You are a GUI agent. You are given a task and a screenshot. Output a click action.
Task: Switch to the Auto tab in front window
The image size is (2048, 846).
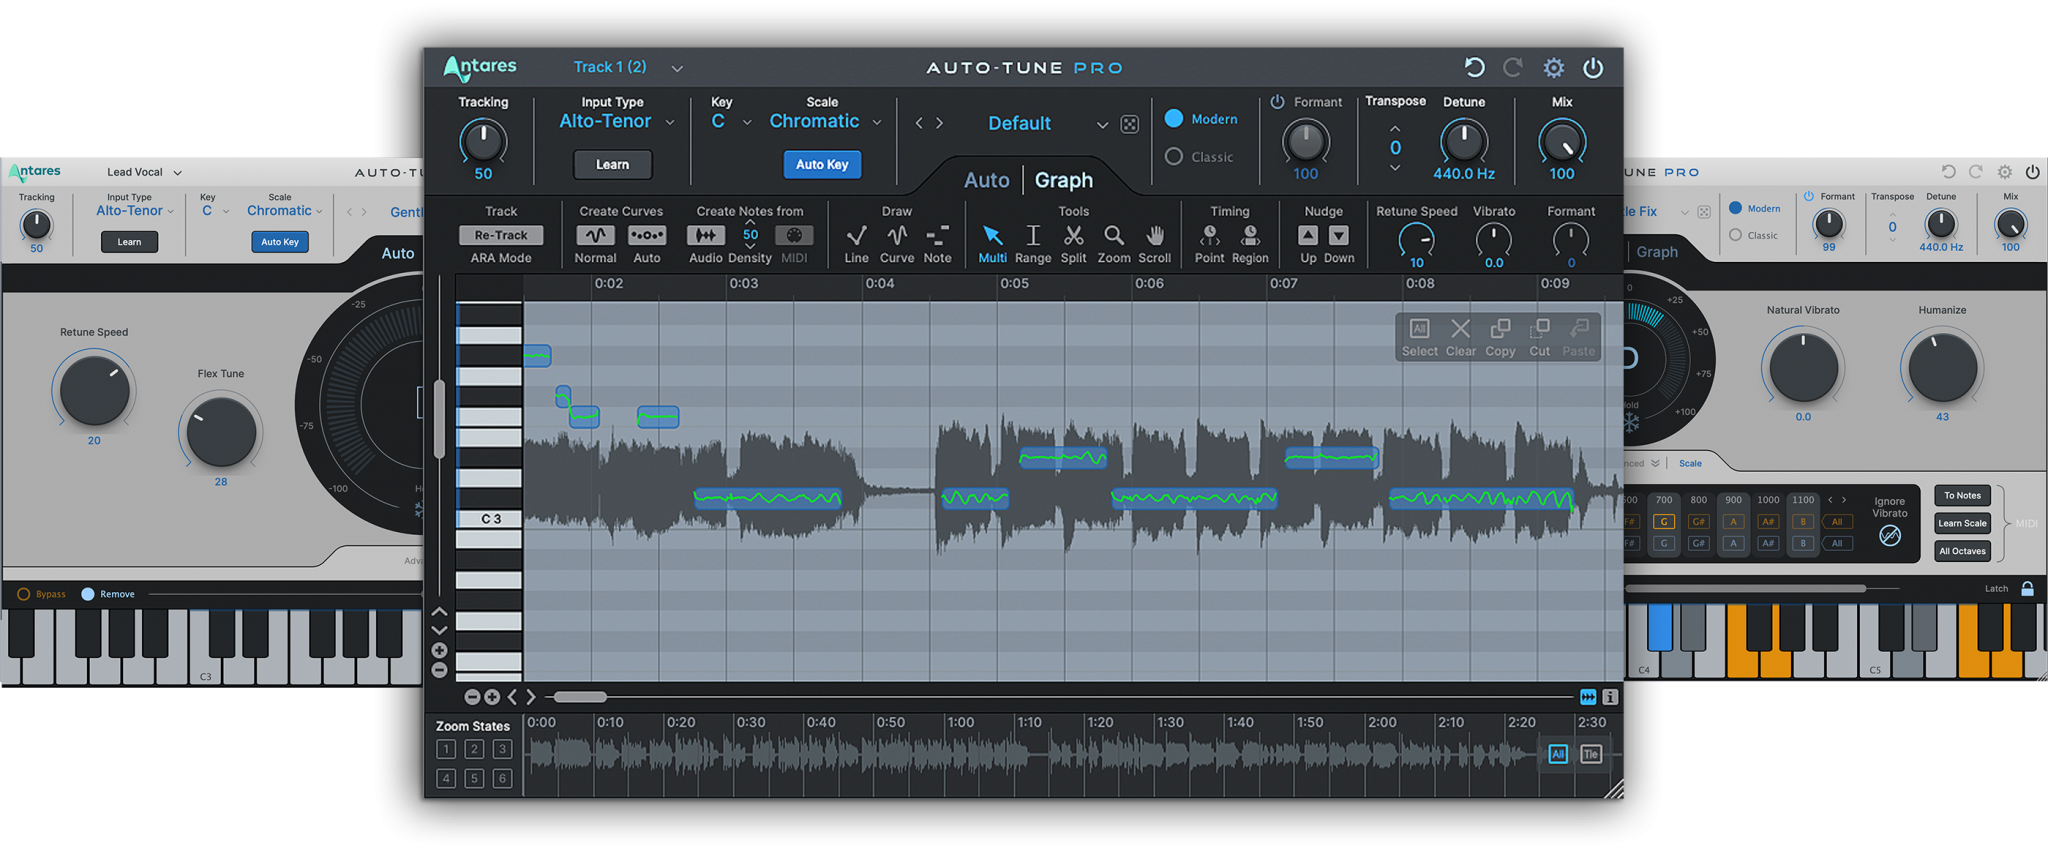pyautogui.click(x=986, y=180)
